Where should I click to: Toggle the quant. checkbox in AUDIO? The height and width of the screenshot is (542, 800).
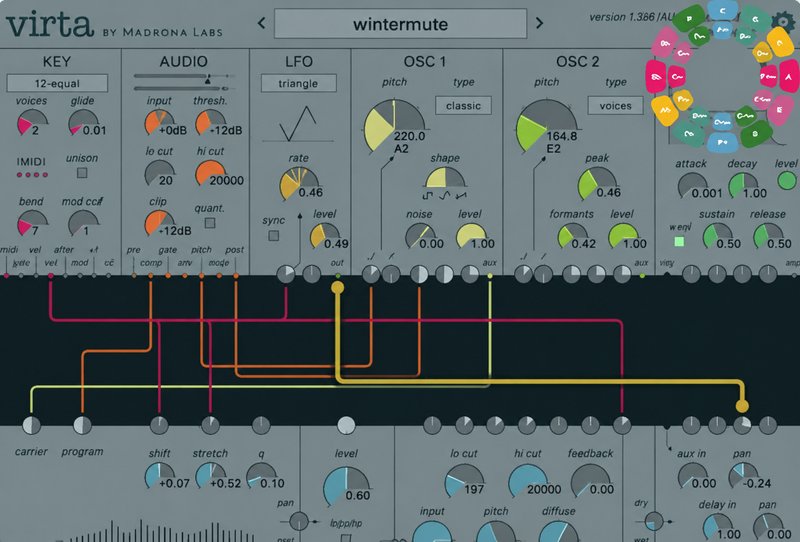point(210,223)
